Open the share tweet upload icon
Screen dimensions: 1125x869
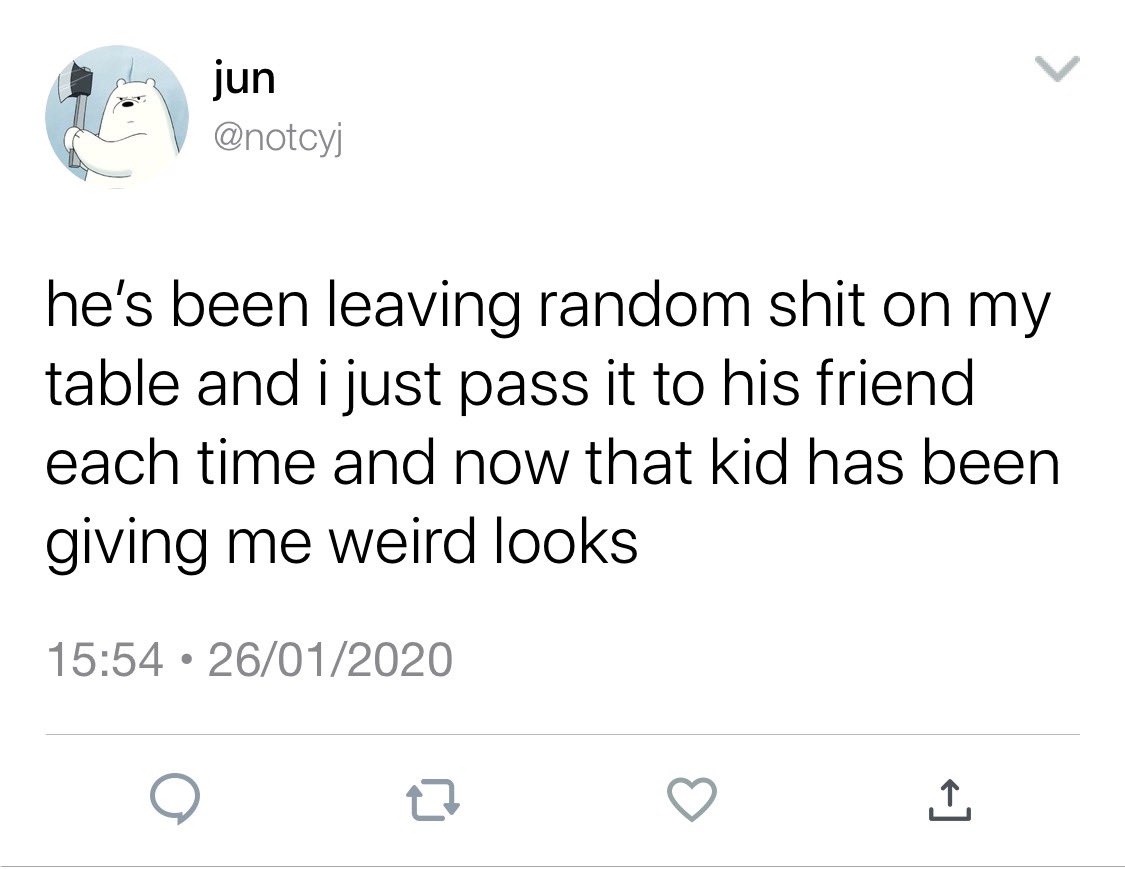click(949, 799)
